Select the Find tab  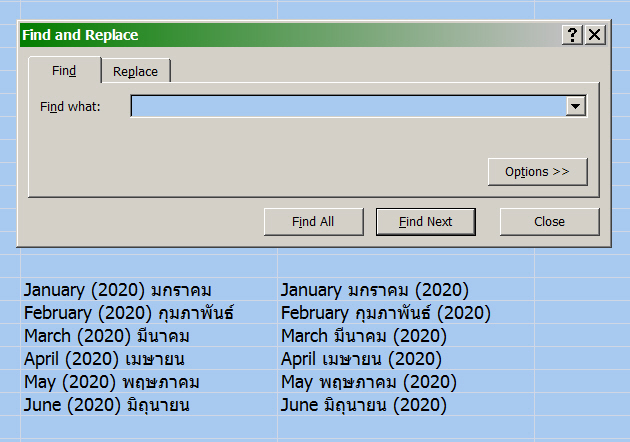pos(64,71)
